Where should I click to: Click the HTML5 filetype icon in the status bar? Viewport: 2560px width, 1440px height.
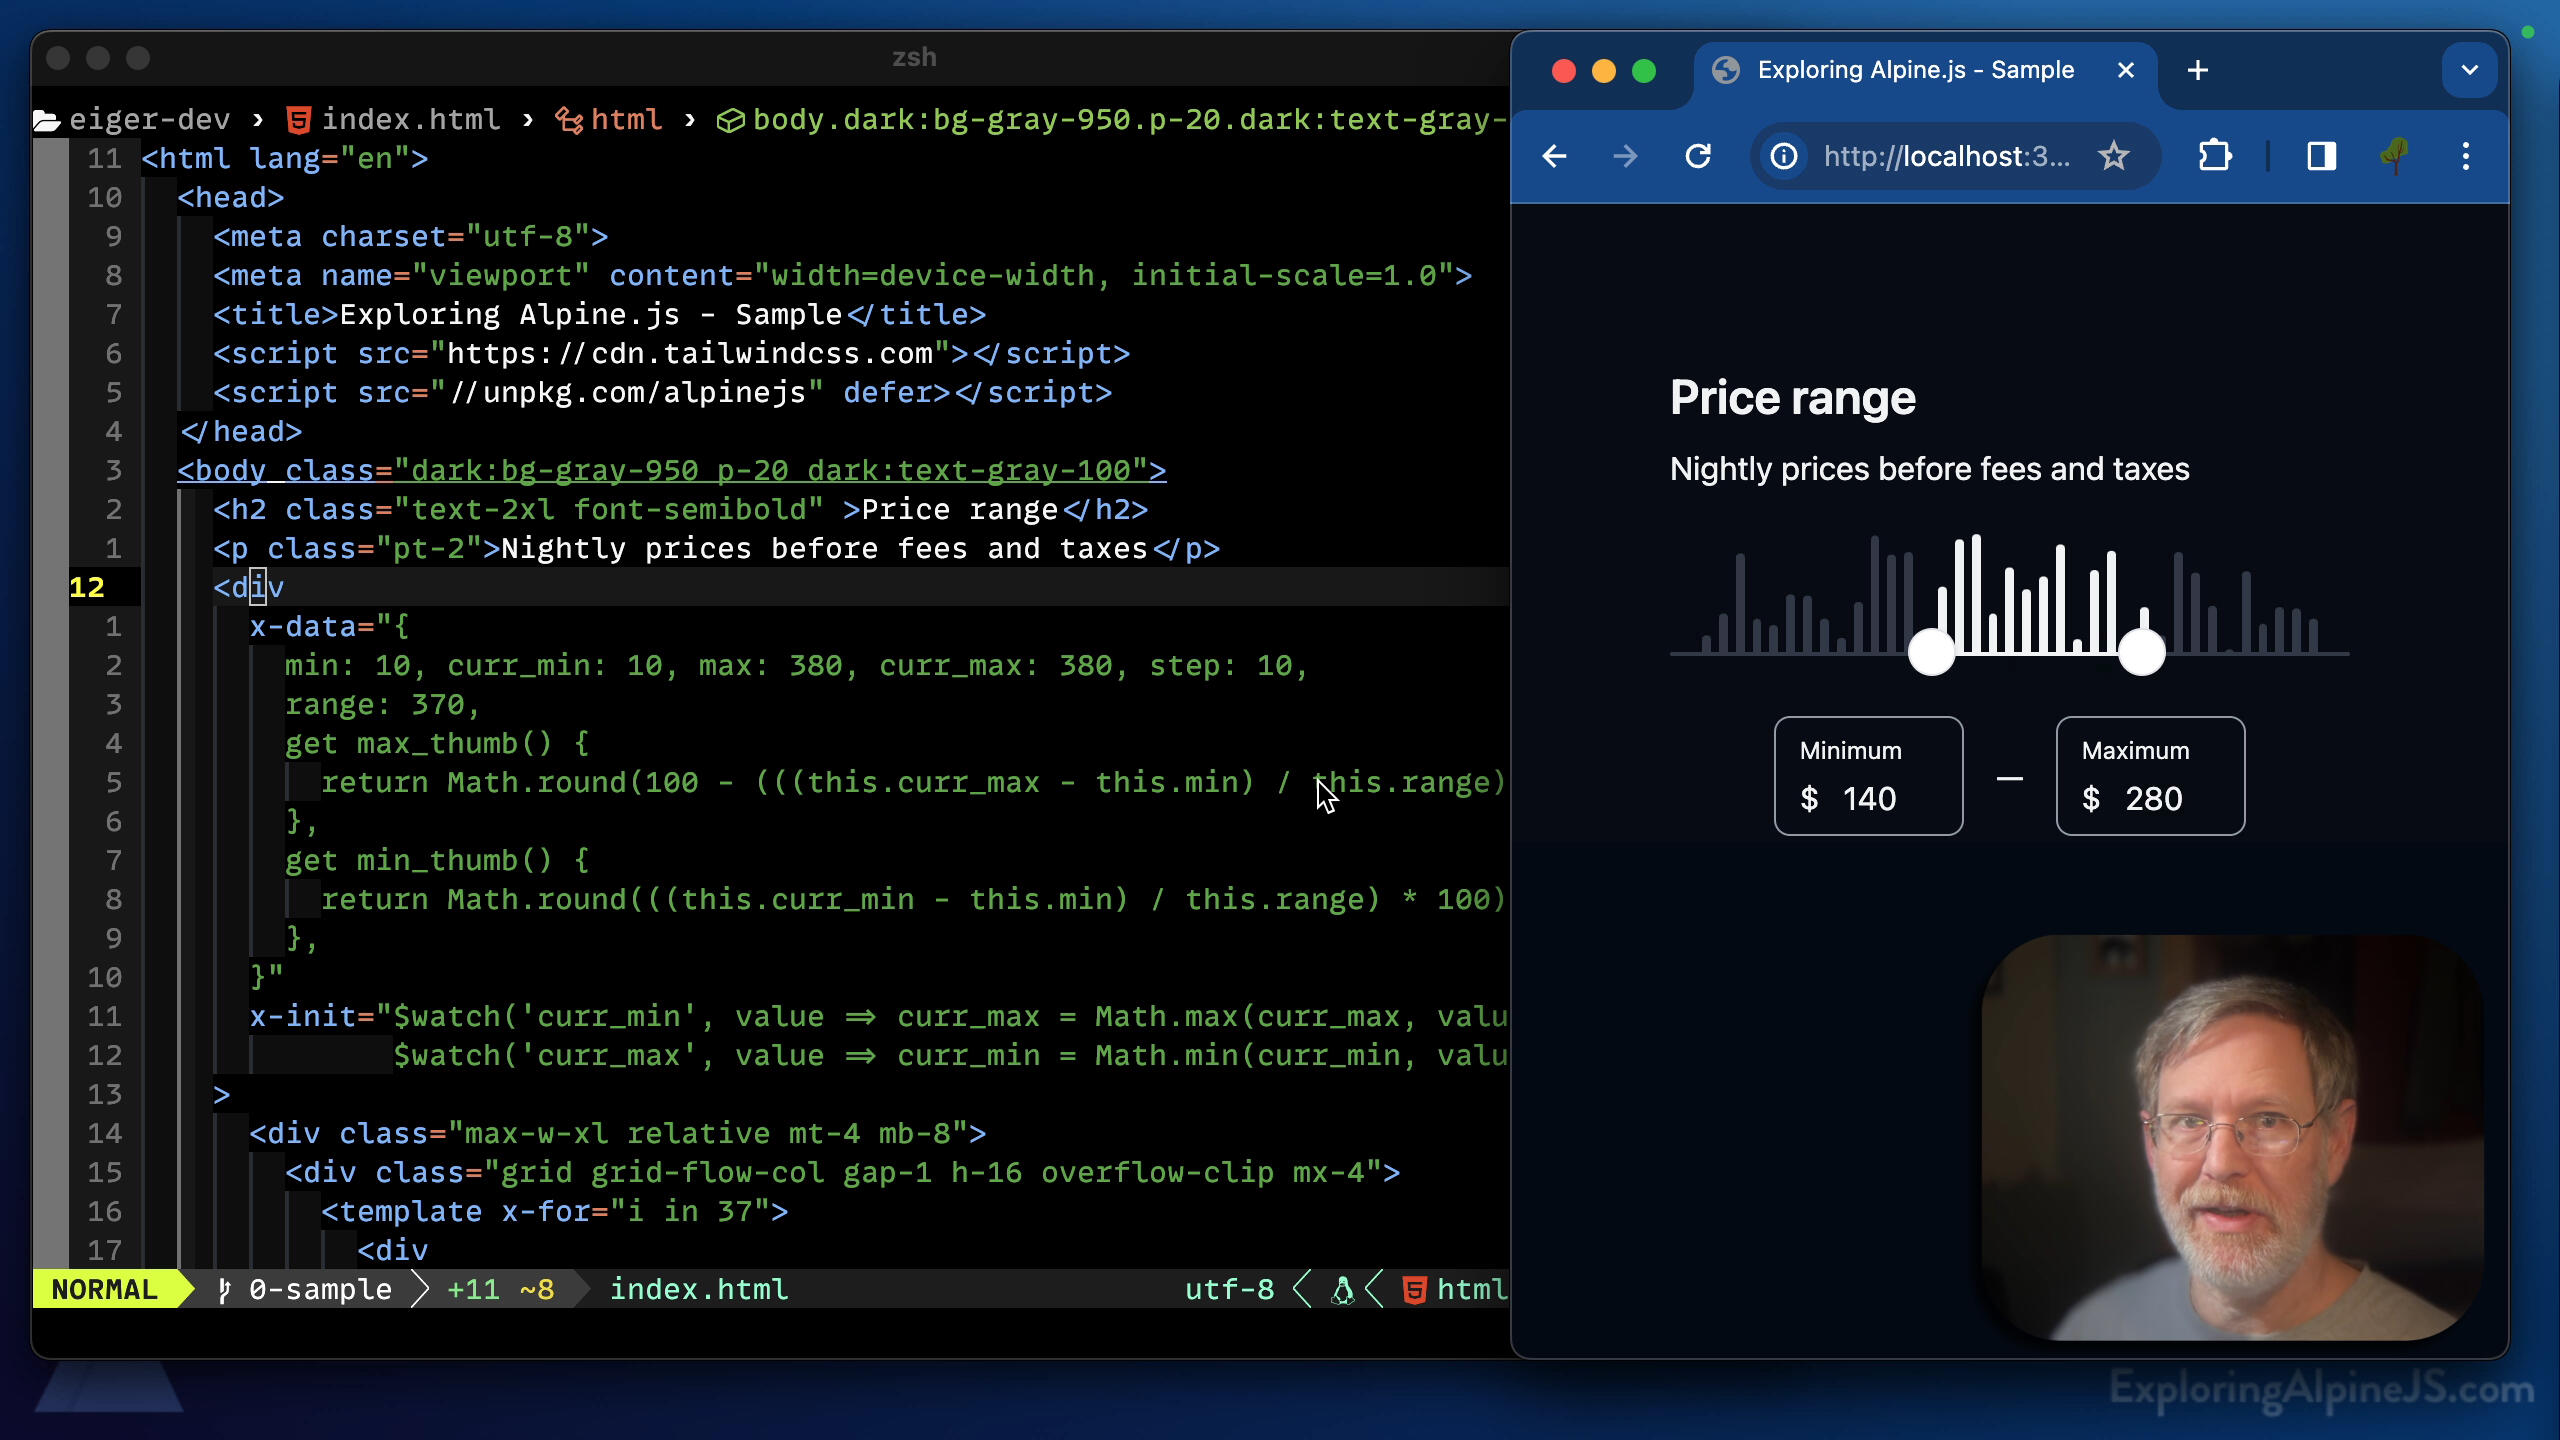1415,1289
